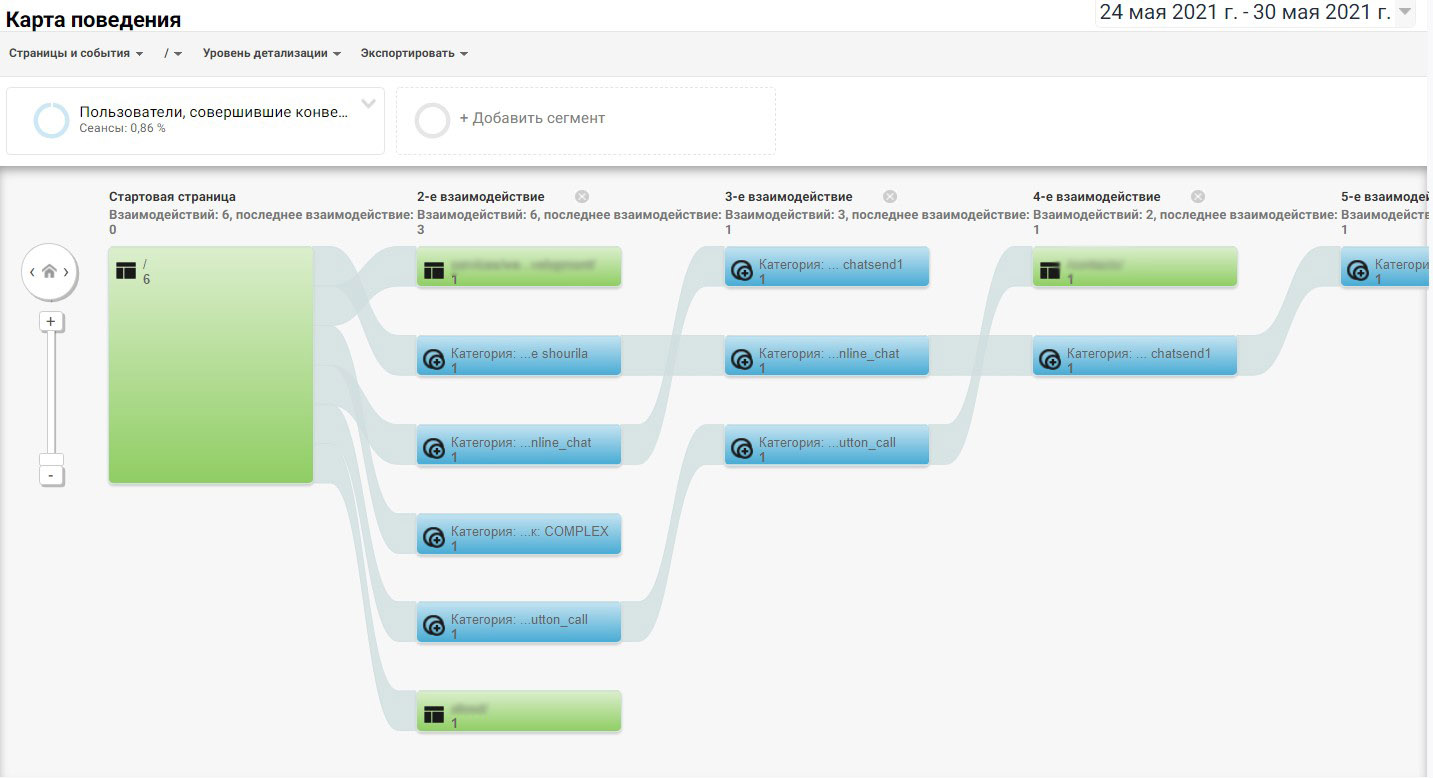Remove the 3rd interaction column
The image size is (1433, 778).
coord(890,197)
